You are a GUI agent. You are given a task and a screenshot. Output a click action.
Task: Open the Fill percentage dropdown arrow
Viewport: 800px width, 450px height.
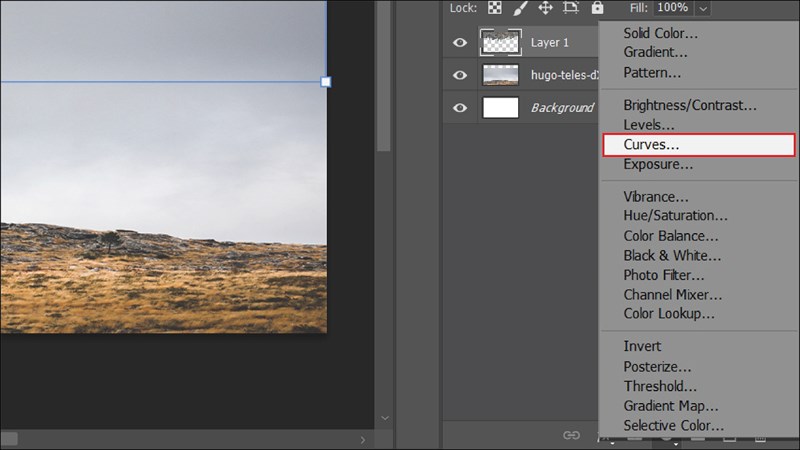pyautogui.click(x=703, y=8)
